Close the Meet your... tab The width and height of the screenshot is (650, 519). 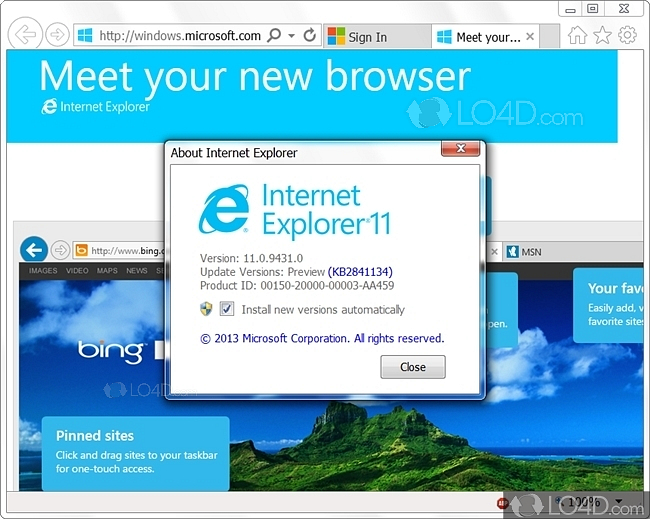click(x=530, y=36)
